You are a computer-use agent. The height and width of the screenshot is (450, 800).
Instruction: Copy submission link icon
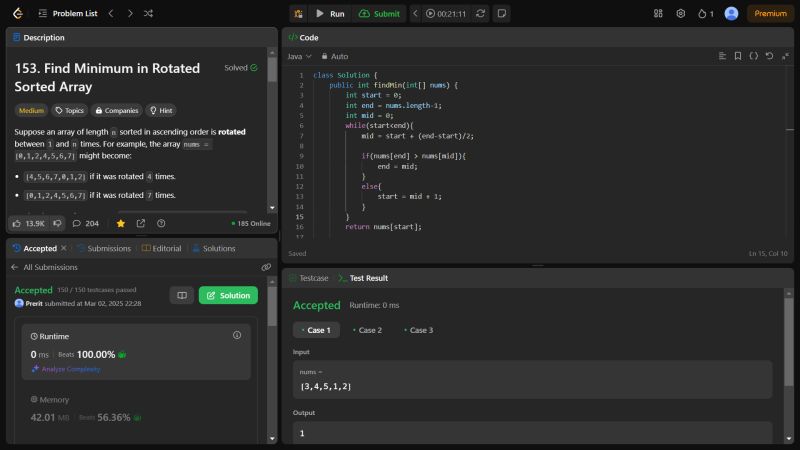(266, 267)
